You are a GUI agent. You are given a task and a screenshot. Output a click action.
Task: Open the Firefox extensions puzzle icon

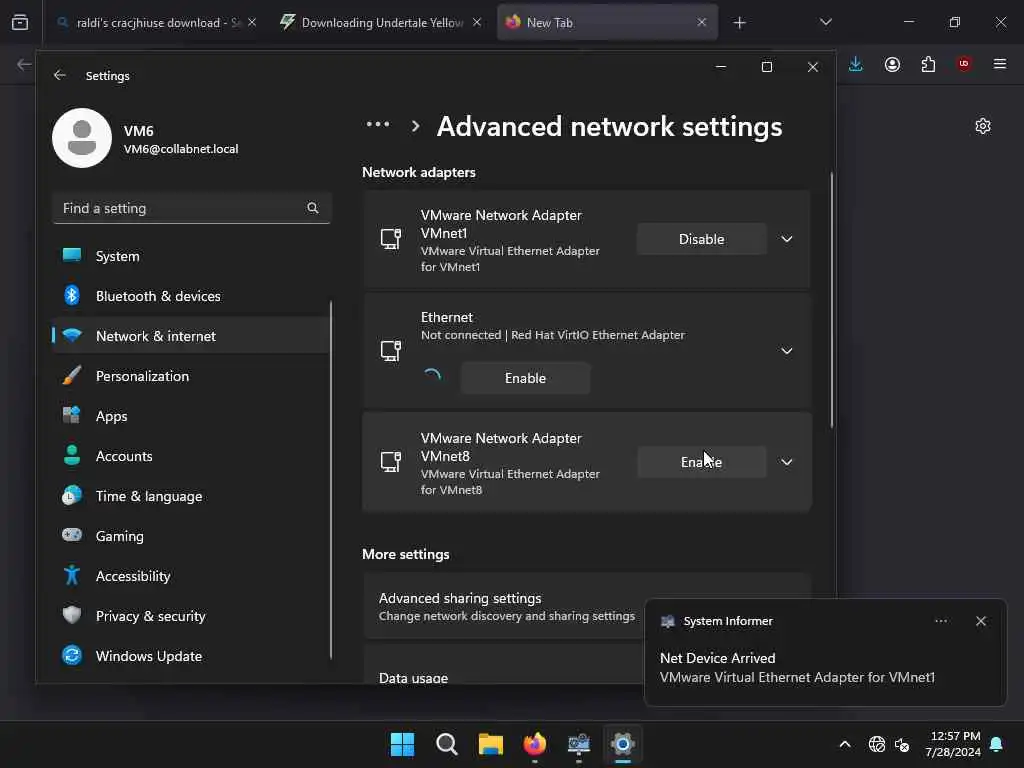click(x=928, y=64)
